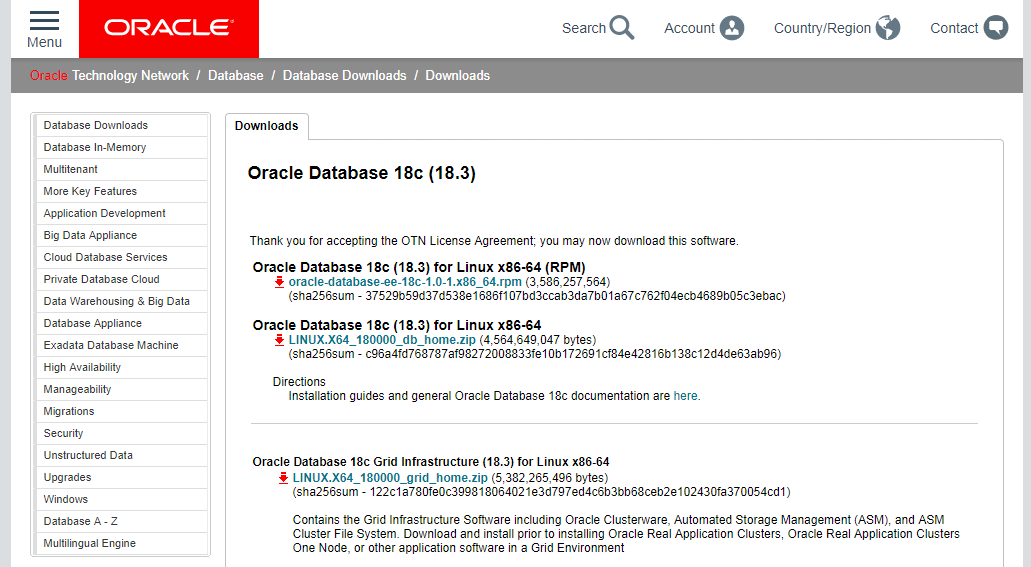1031x567 pixels.
Task: Click the db_home sha256sum text line
Action: [535, 354]
